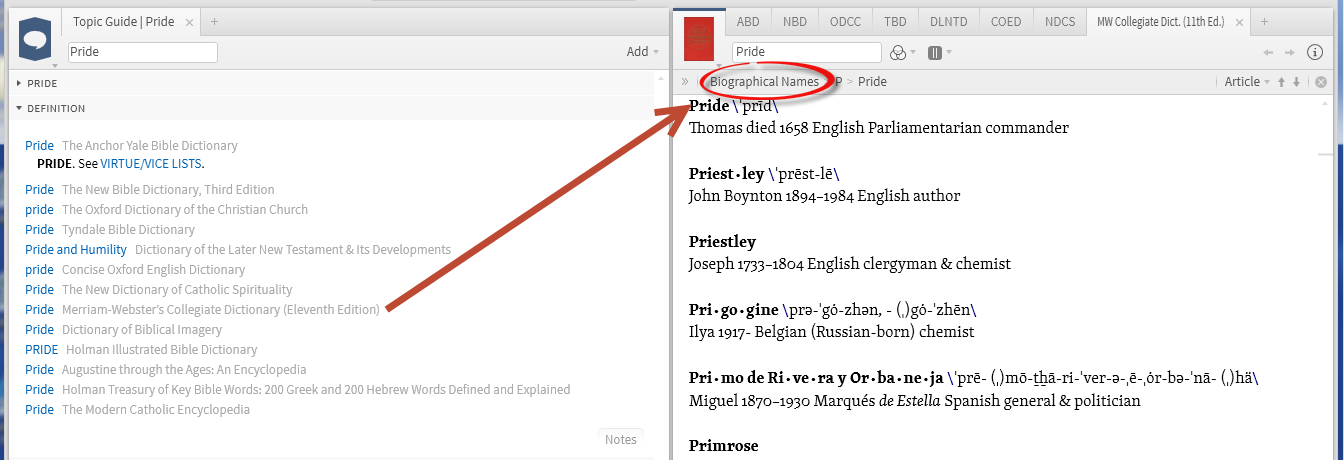Switch to the ODCC tab
The width and height of the screenshot is (1344, 460).
click(x=846, y=21)
